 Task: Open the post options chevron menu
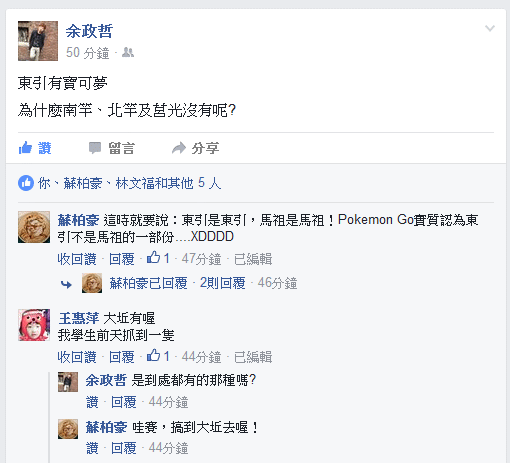point(490,28)
